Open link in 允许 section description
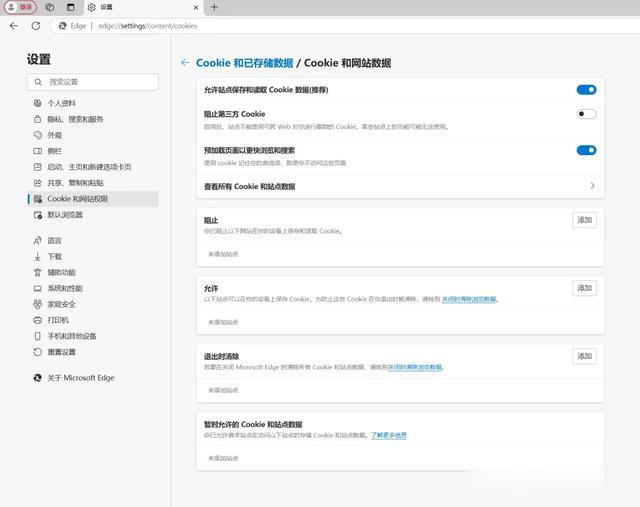Screen dimensions: 640x507 pos(469,299)
